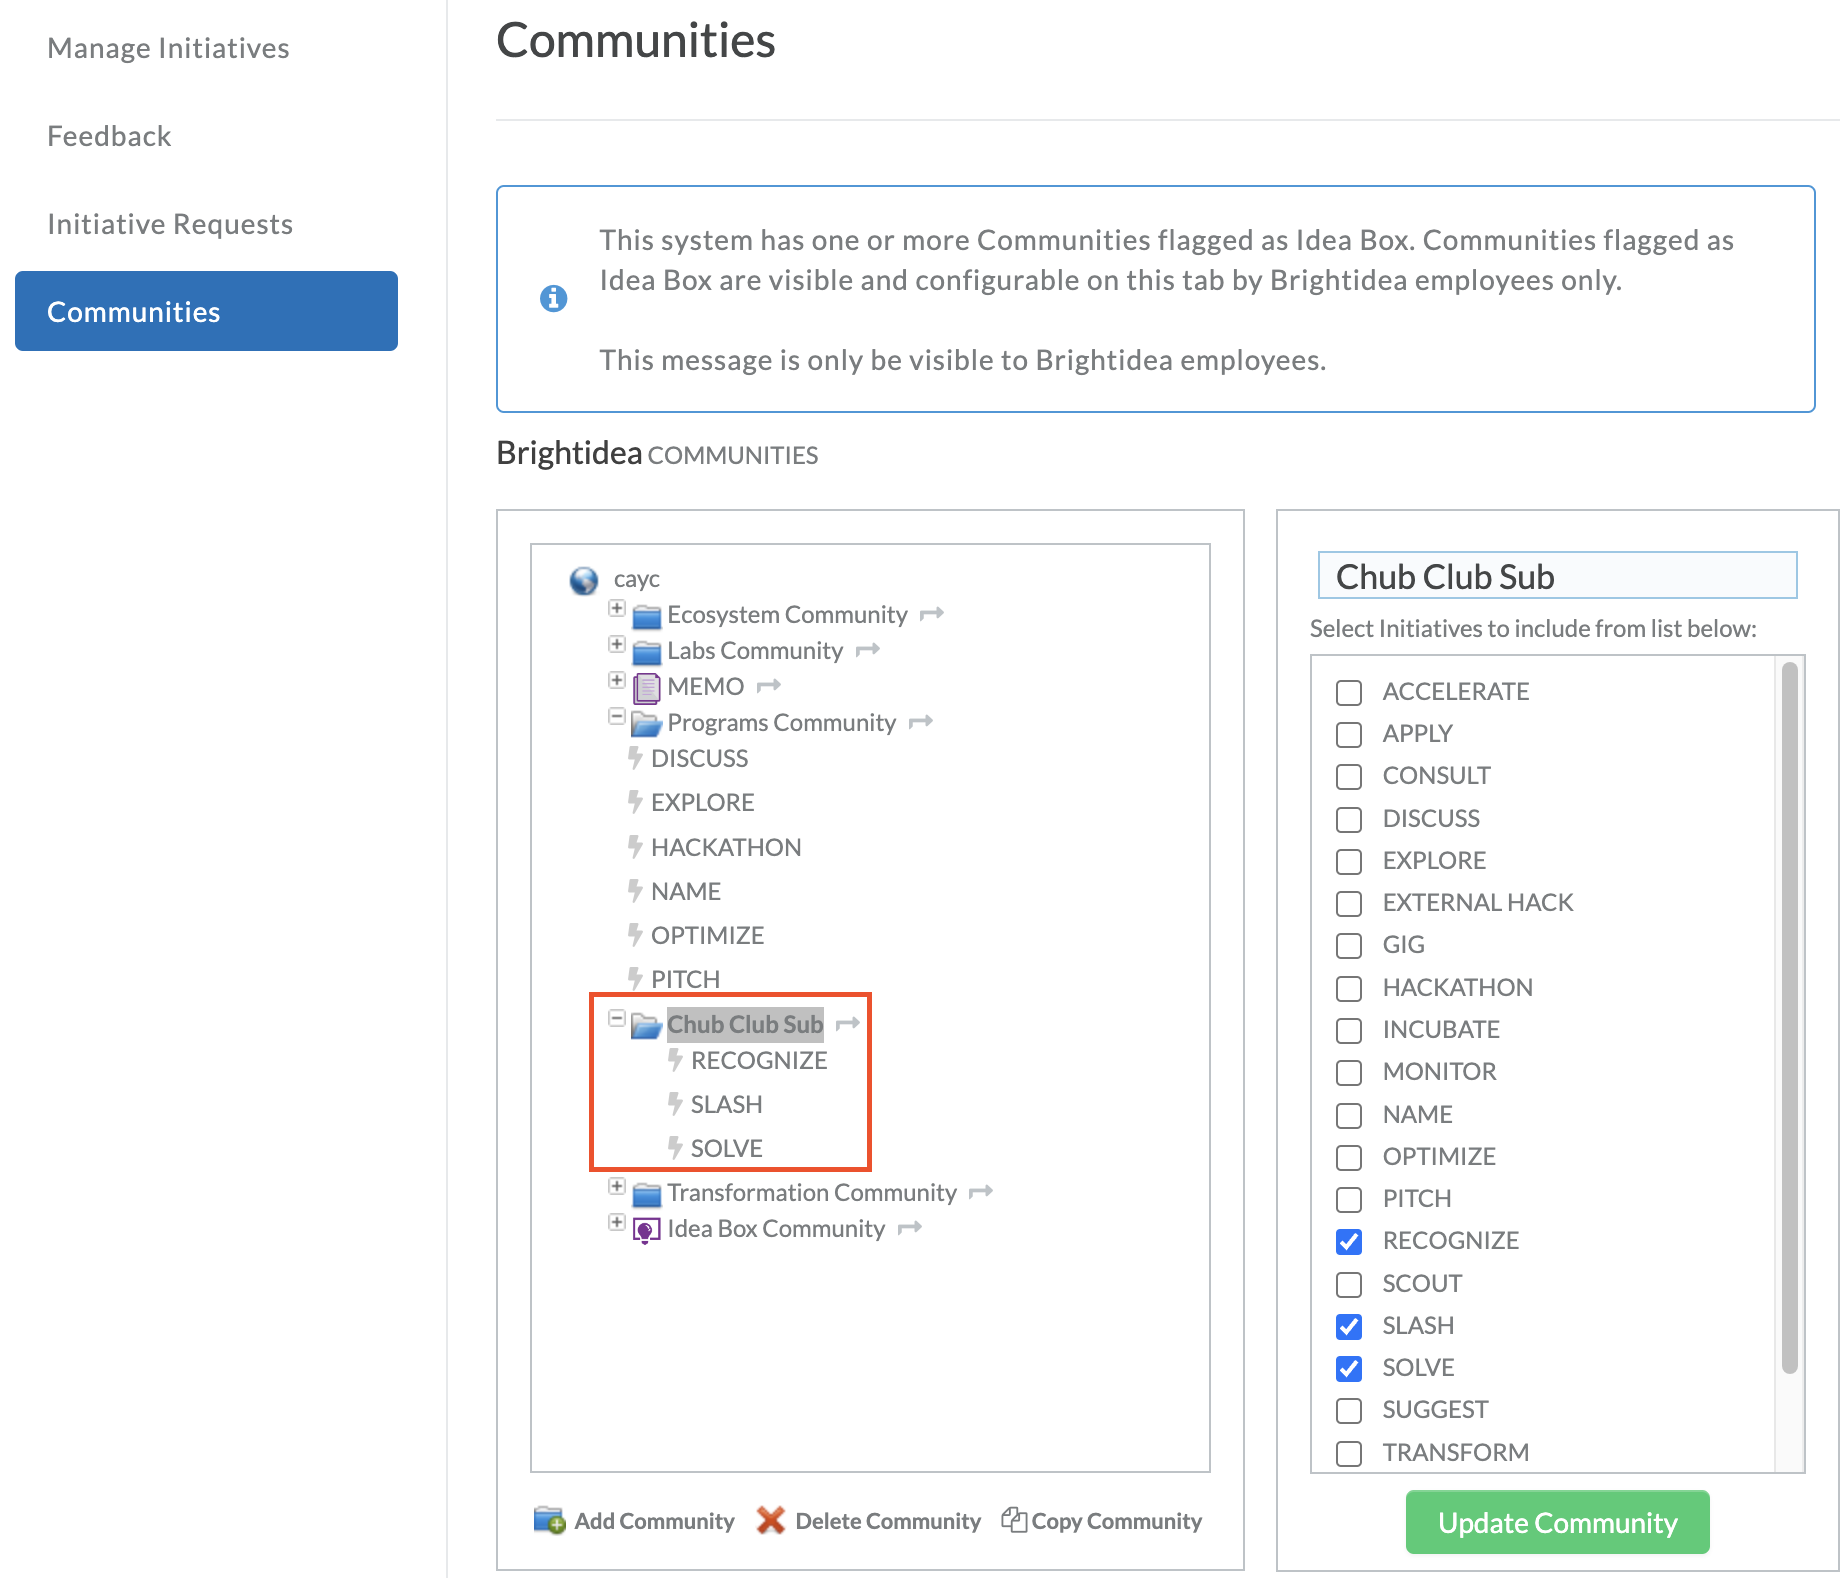The height and width of the screenshot is (1578, 1844).
Task: Click the Programs Community open folder icon
Action: [647, 724]
